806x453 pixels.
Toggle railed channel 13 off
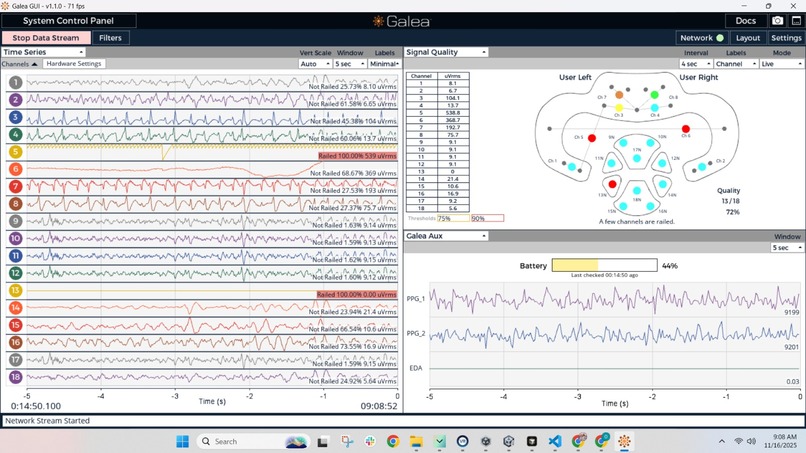[15, 290]
